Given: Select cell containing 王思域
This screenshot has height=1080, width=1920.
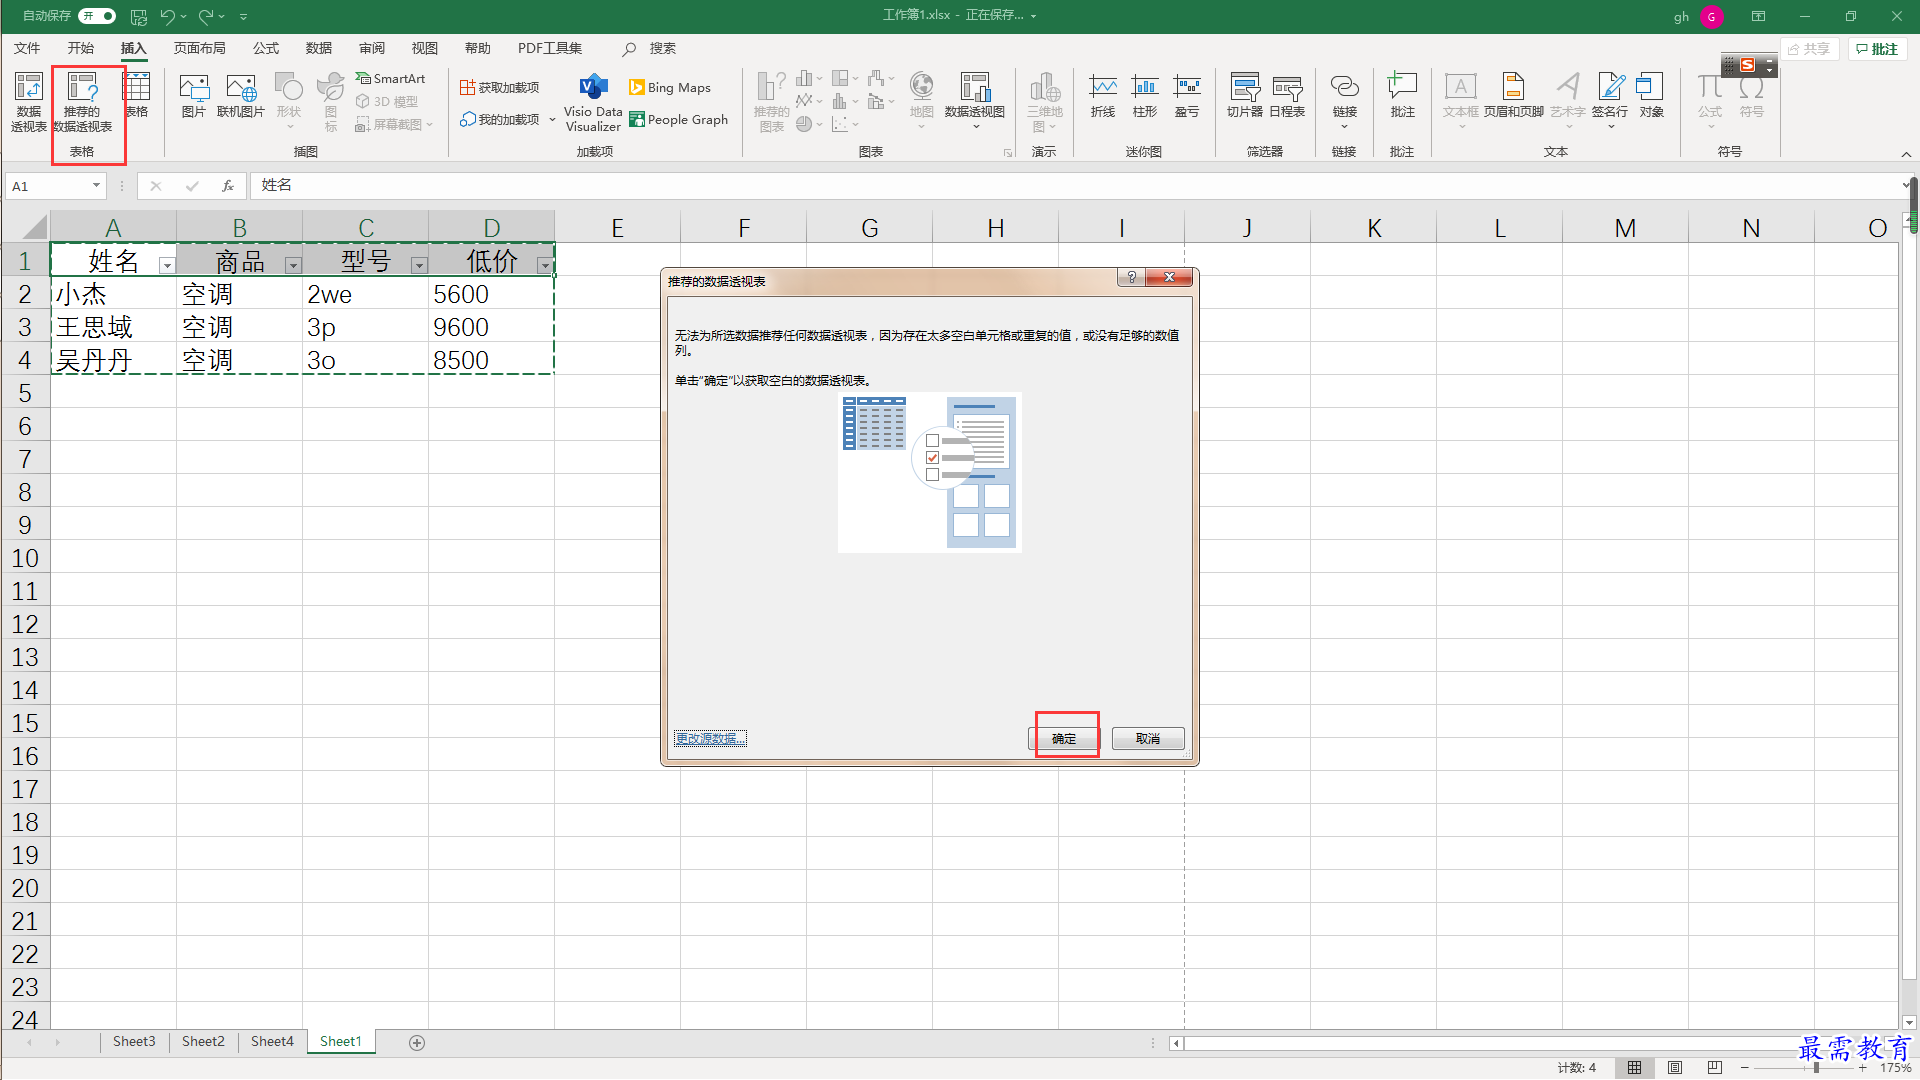Looking at the screenshot, I should (113, 327).
